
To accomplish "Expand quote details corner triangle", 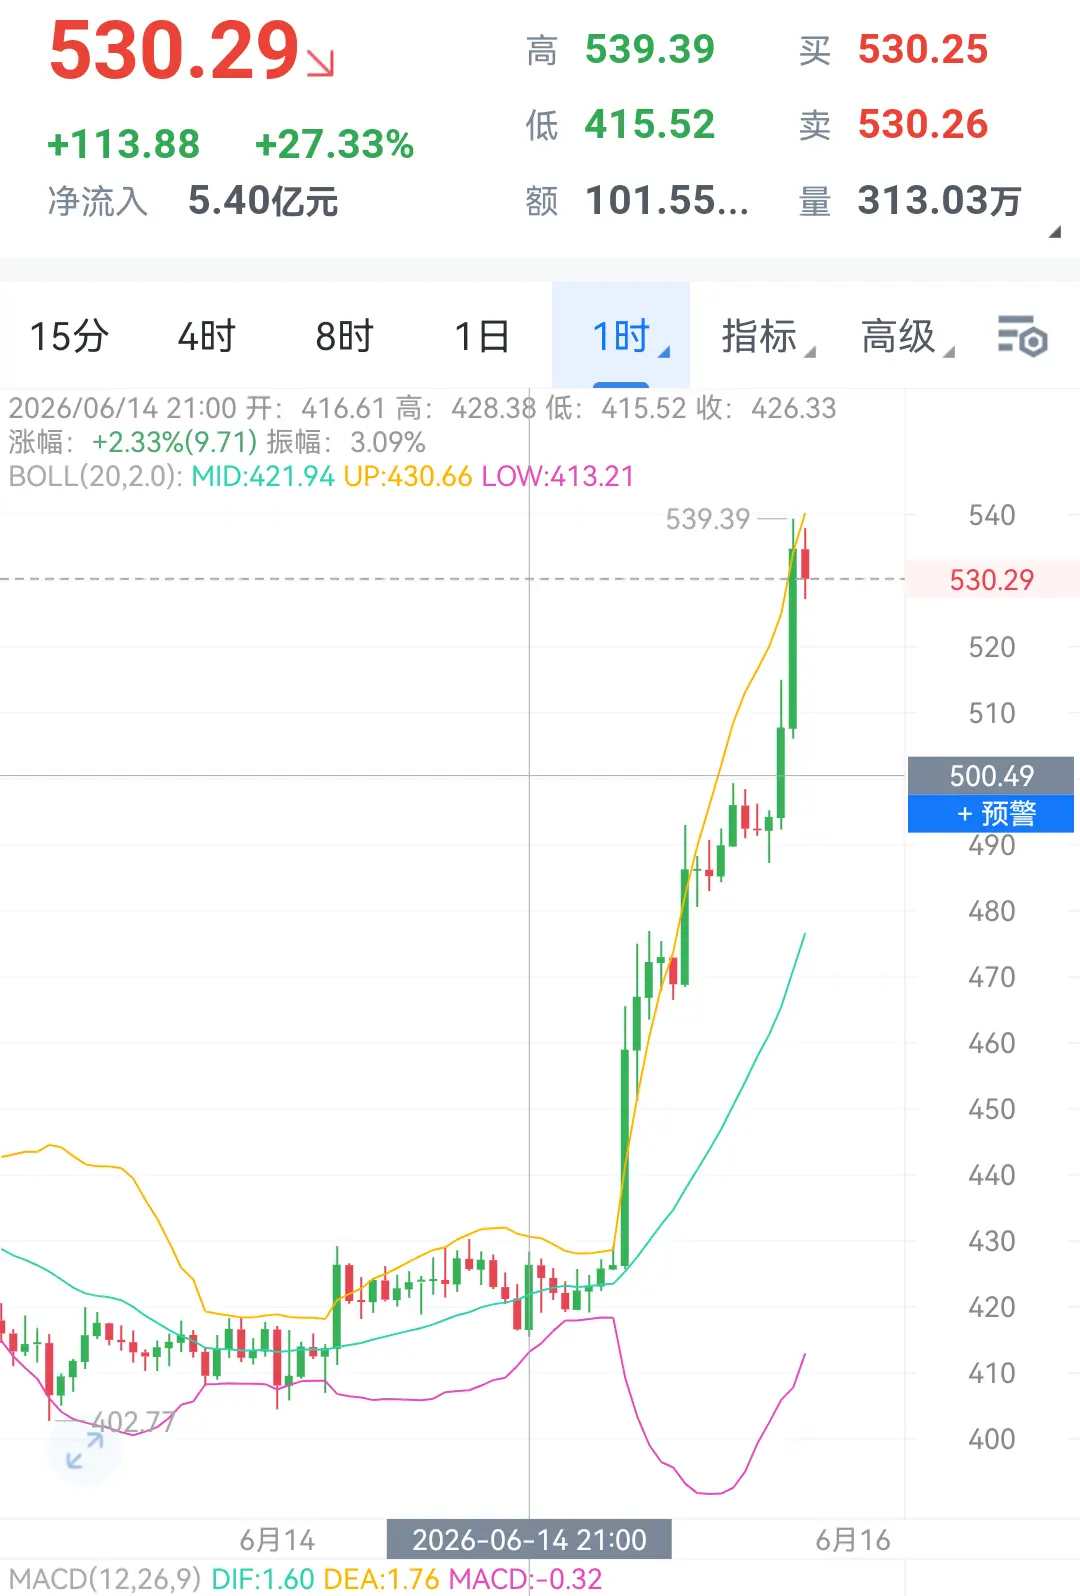I will (x=1054, y=232).
